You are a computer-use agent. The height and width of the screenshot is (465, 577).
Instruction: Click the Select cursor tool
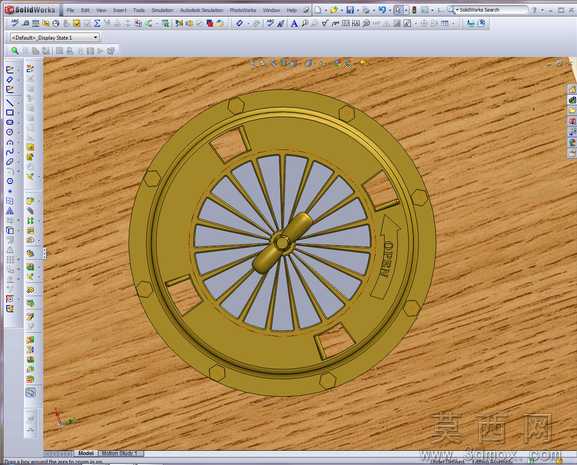pos(399,10)
